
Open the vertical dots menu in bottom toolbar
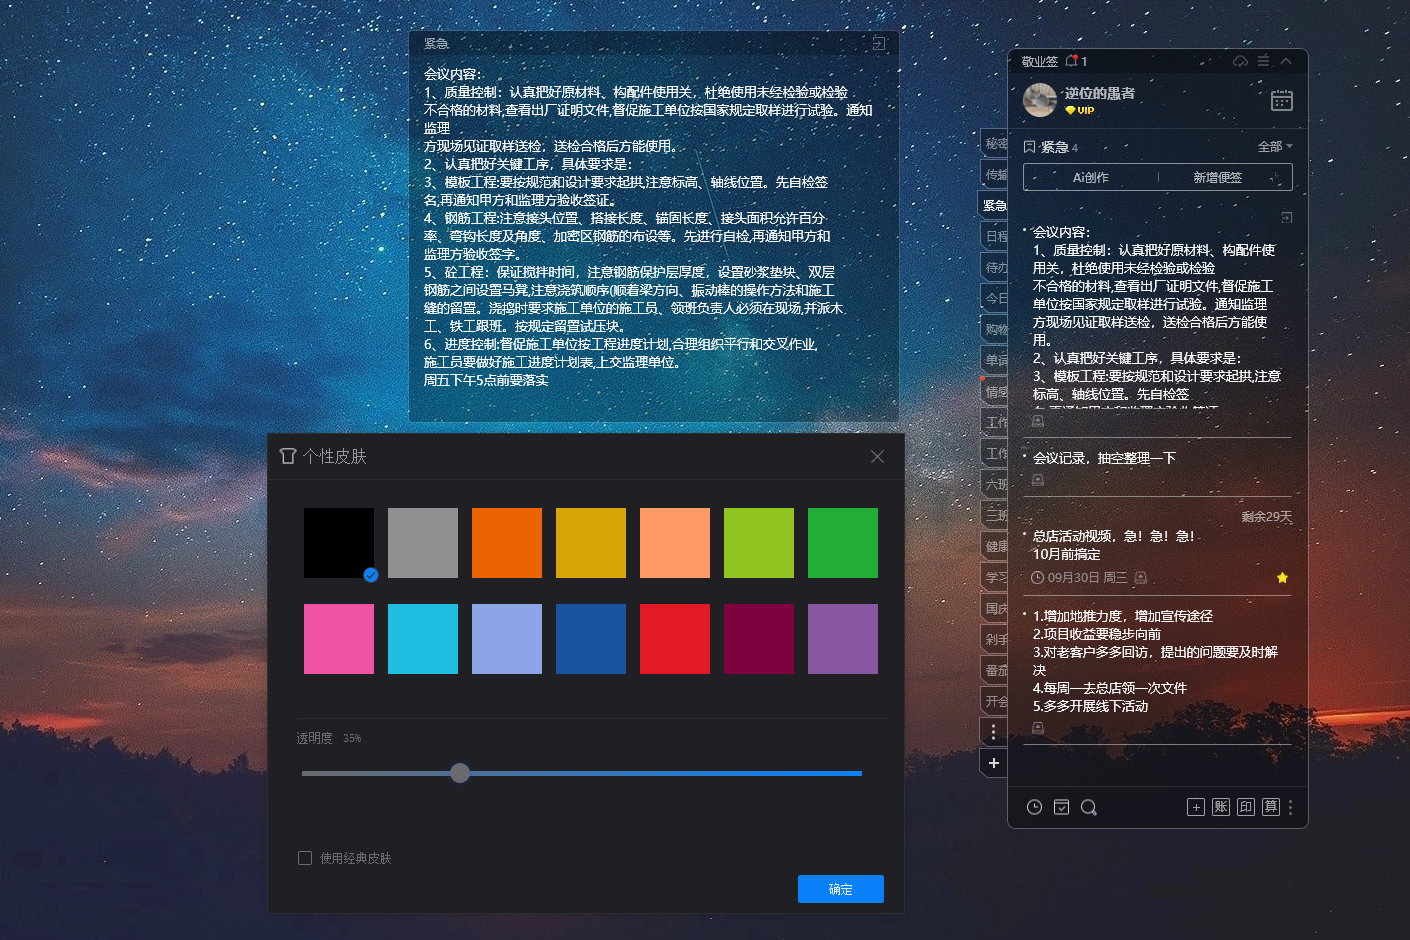point(1290,807)
